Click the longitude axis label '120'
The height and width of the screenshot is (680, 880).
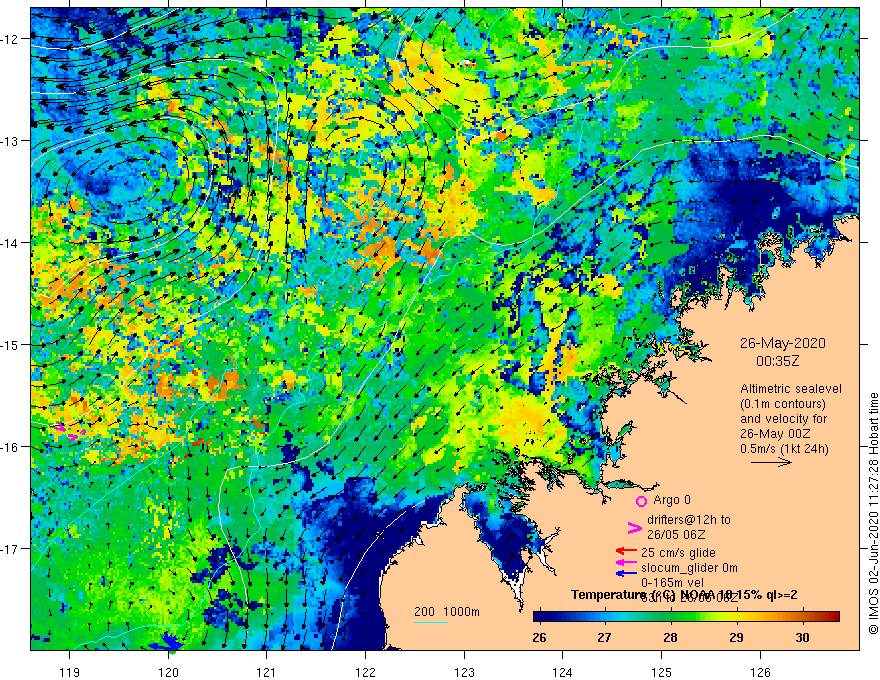168,672
